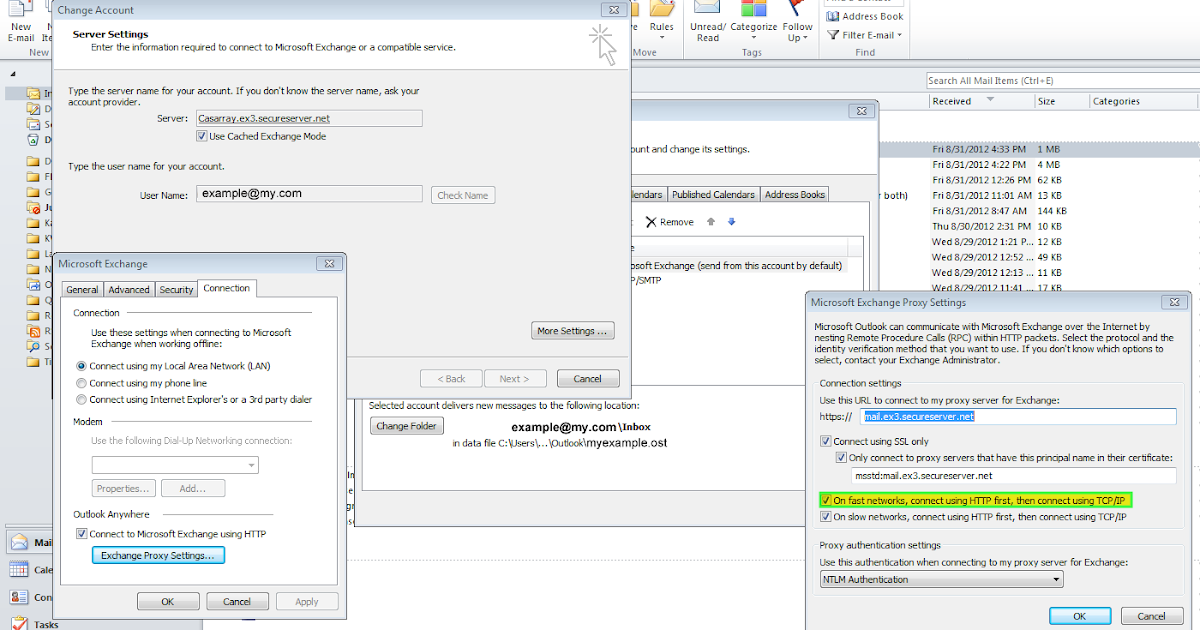Open the Address Books tab
This screenshot has height=630, width=1200.
coord(794,194)
